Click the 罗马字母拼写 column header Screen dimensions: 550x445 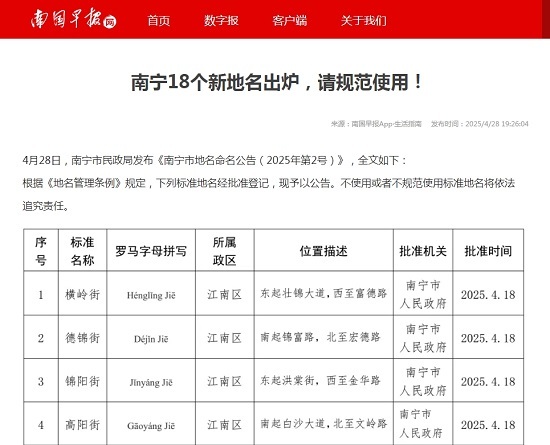click(x=151, y=251)
